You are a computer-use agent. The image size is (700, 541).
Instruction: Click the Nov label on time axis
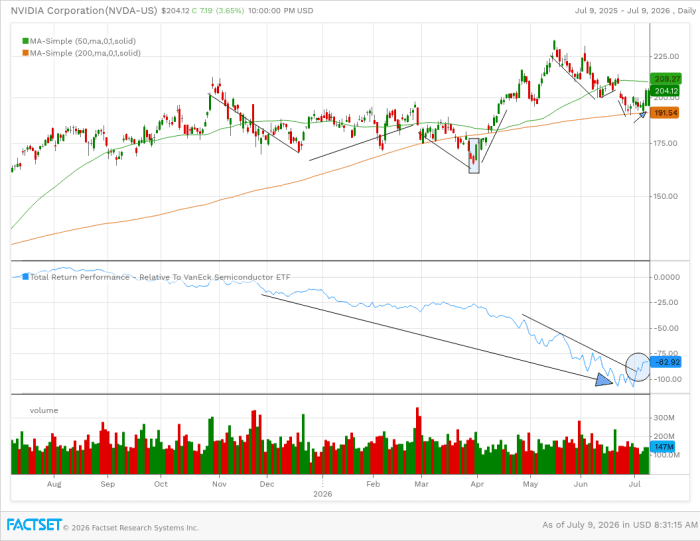pos(219,484)
